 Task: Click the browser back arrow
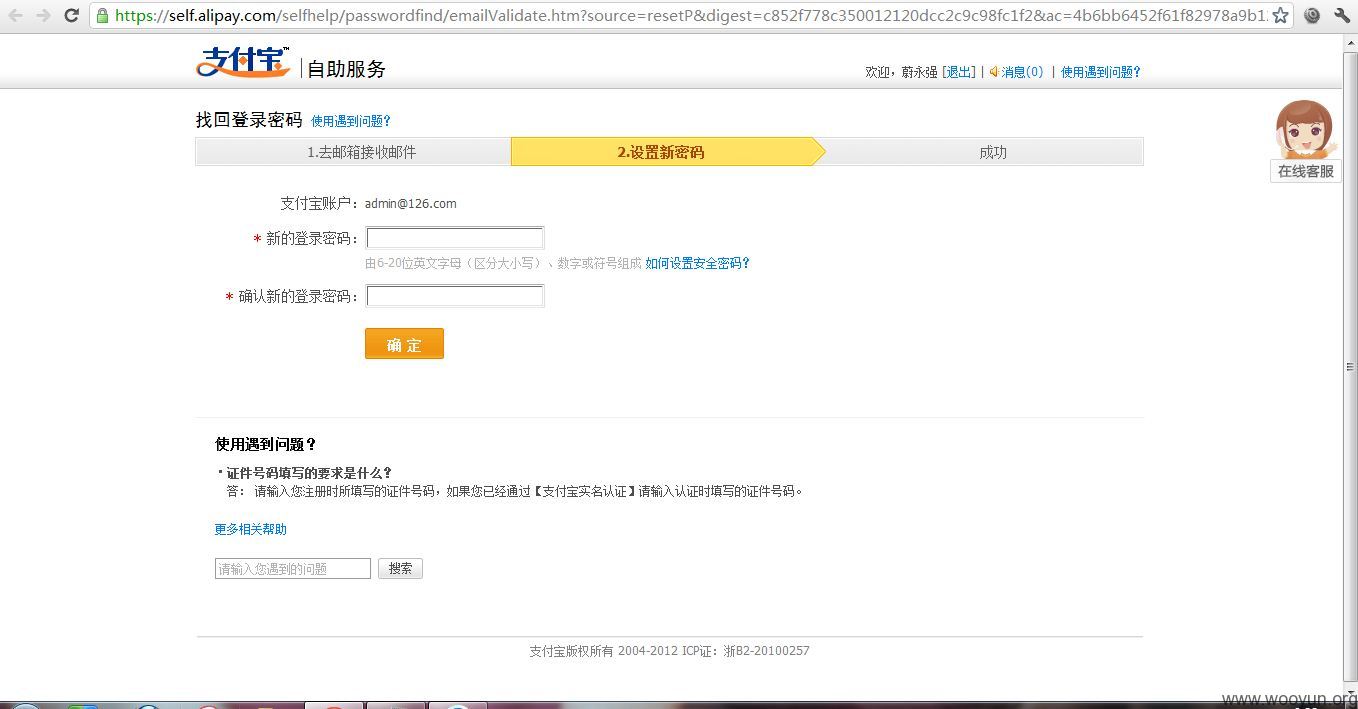click(x=15, y=15)
